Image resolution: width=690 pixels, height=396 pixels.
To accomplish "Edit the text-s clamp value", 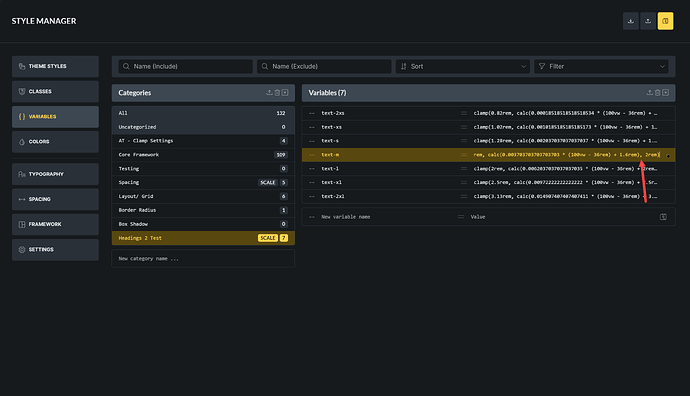I will 565,141.
